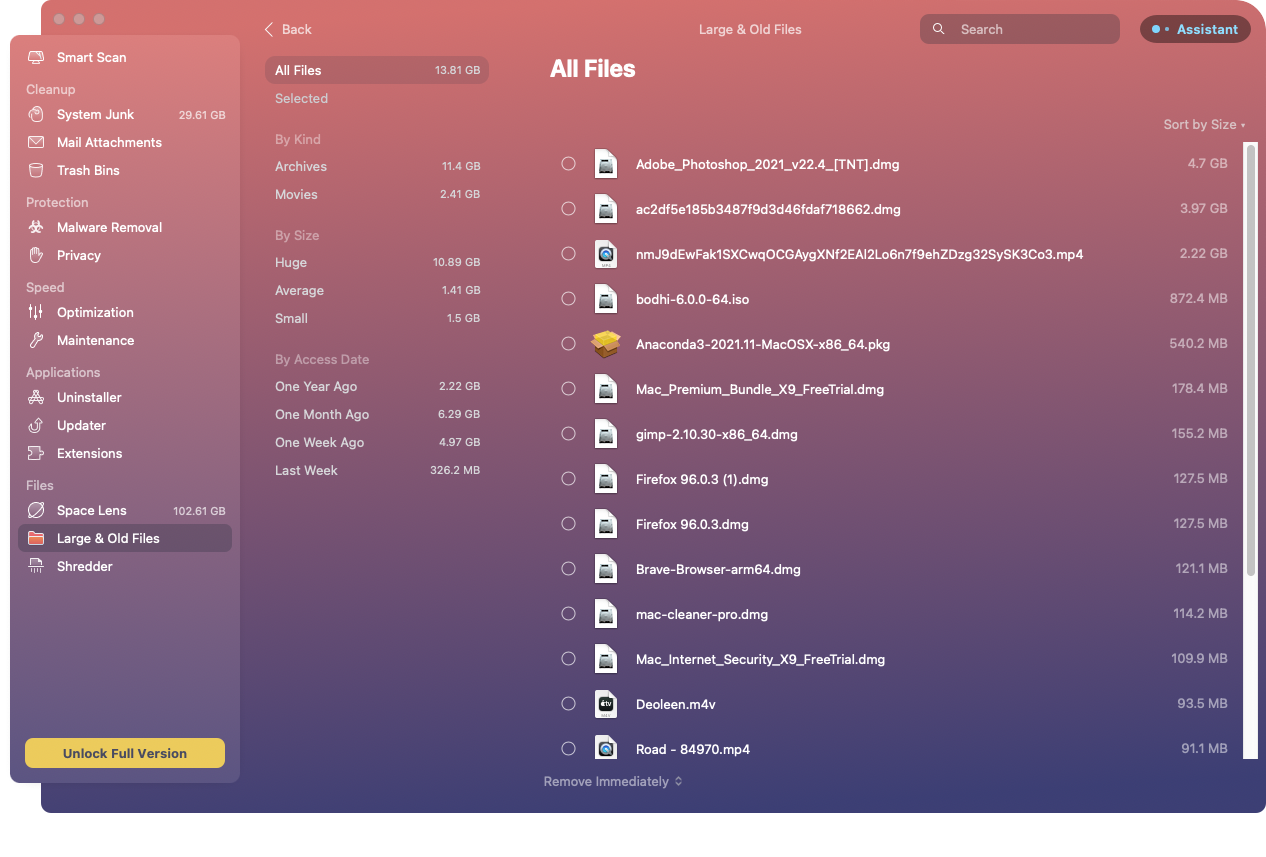Click the nmJ9dEwFak1 mp4 QuickTime file icon
Image resolution: width=1266 pixels, height=857 pixels.
[x=606, y=254]
